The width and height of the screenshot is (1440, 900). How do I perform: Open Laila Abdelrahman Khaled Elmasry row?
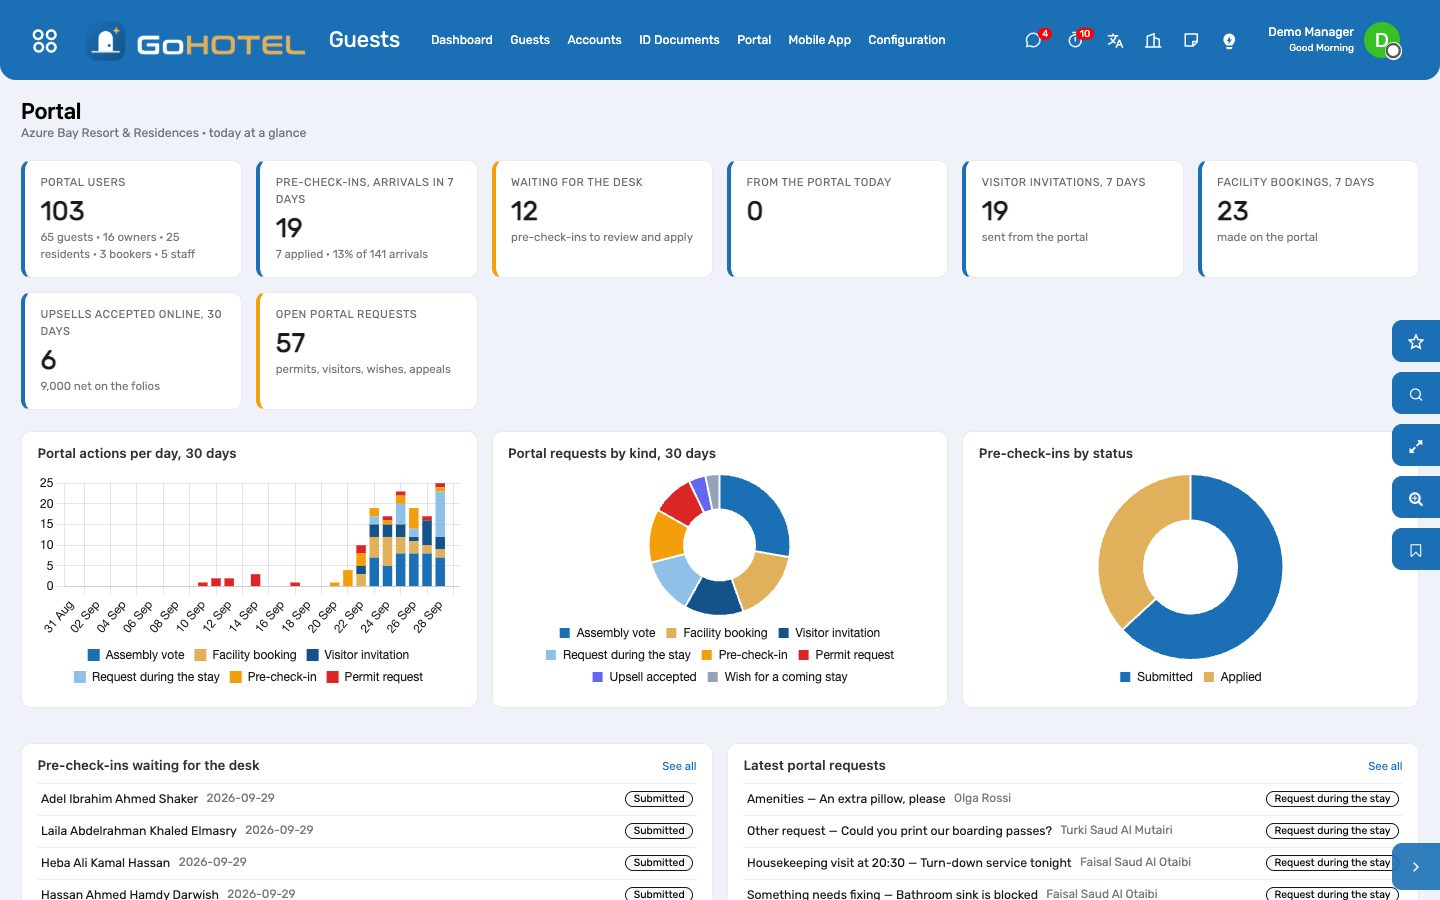point(367,831)
